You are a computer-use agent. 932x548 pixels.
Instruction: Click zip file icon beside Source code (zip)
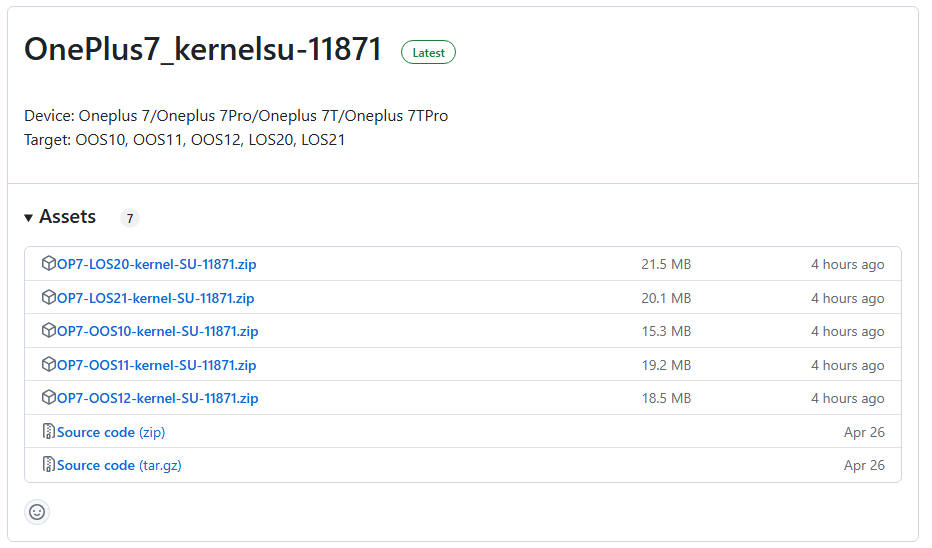point(49,432)
